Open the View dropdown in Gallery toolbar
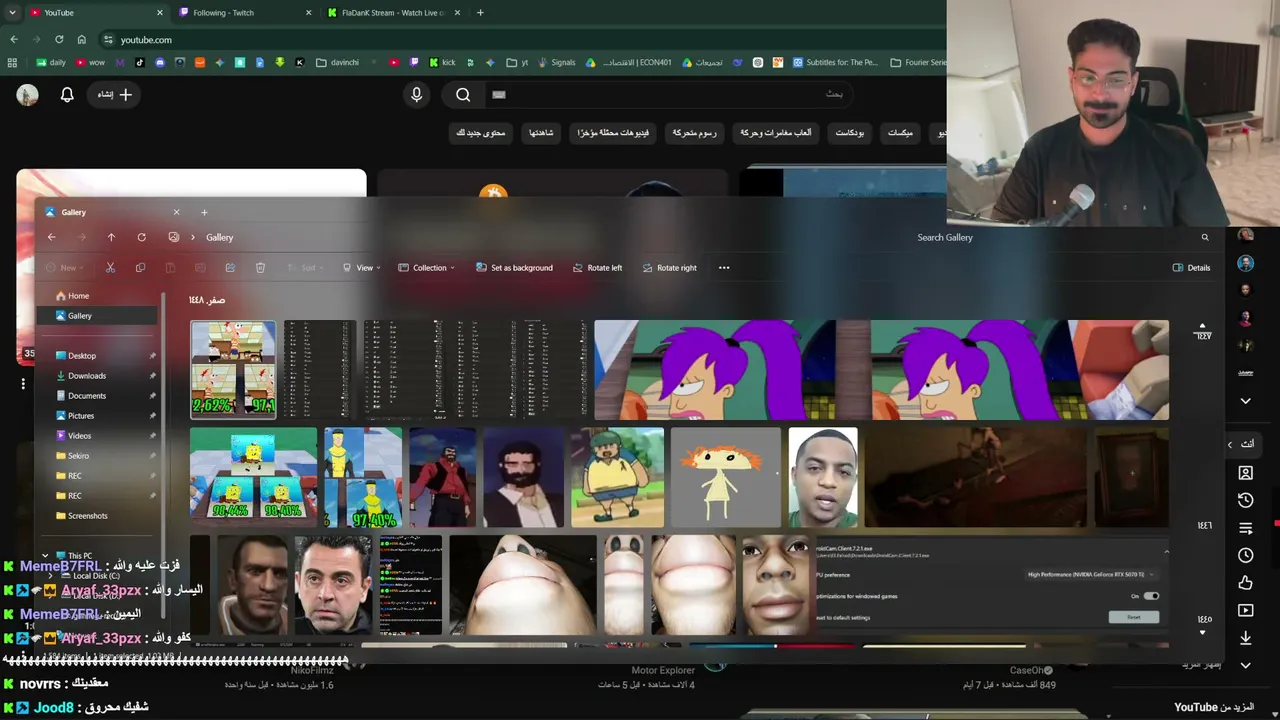1280x720 pixels. 361,268
